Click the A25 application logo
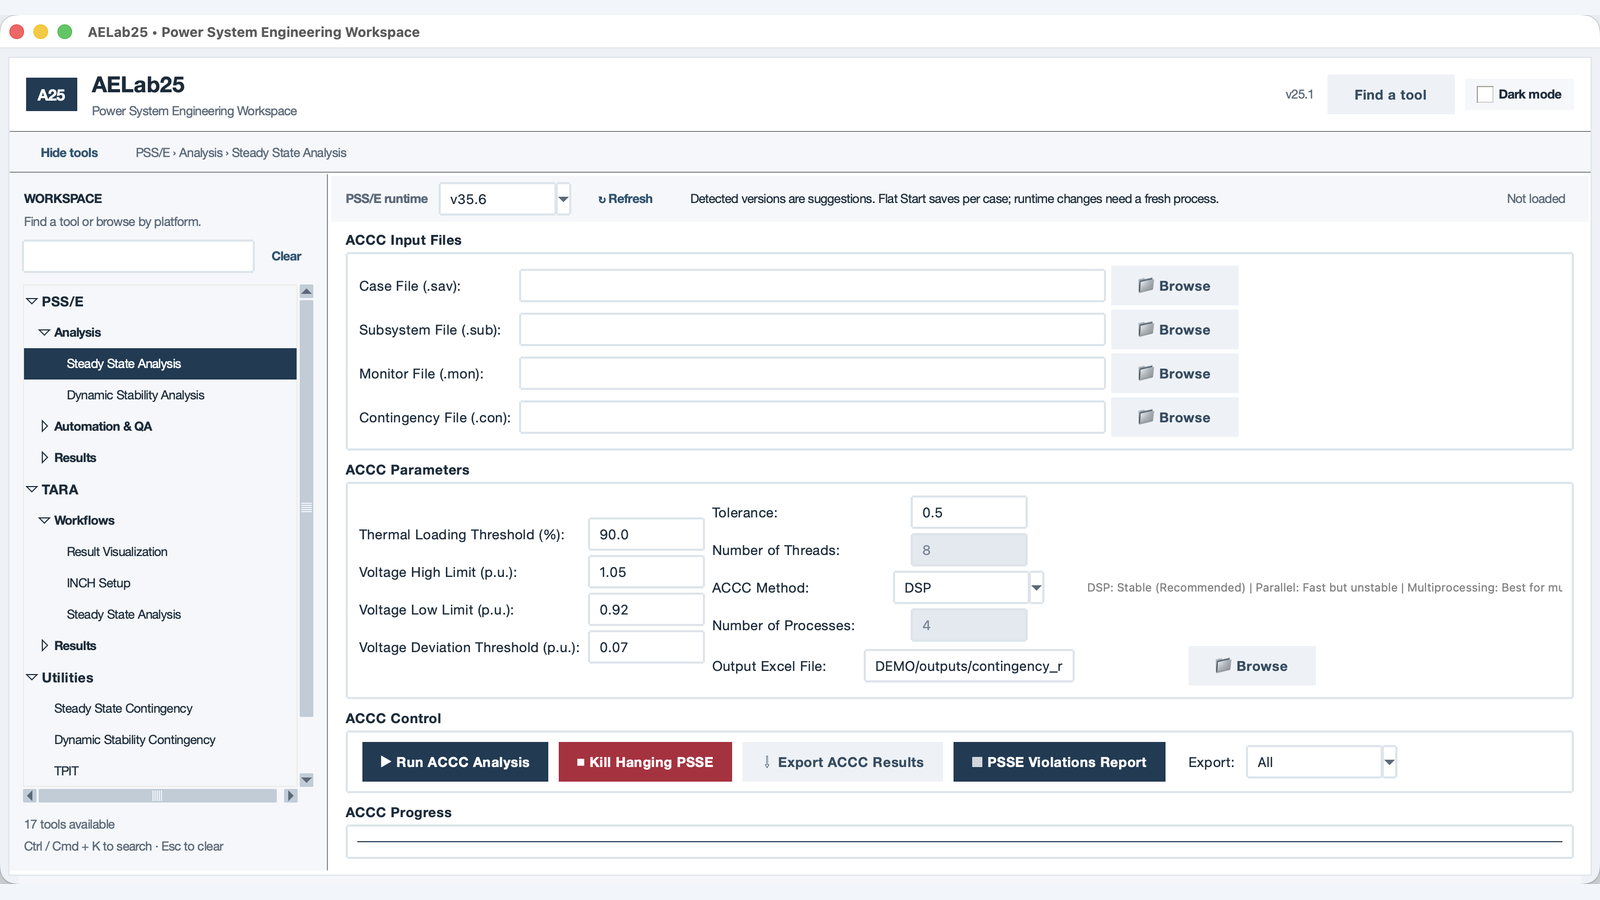This screenshot has width=1600, height=900. point(51,95)
